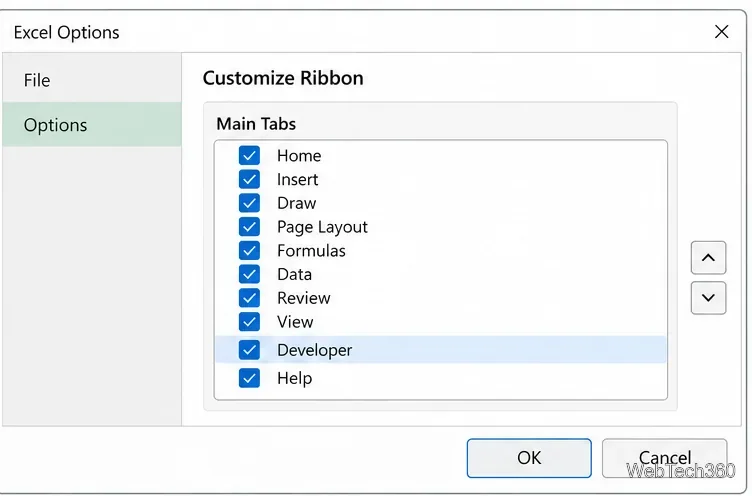Select the Draw list row label
This screenshot has width=752, height=496.
coord(296,203)
